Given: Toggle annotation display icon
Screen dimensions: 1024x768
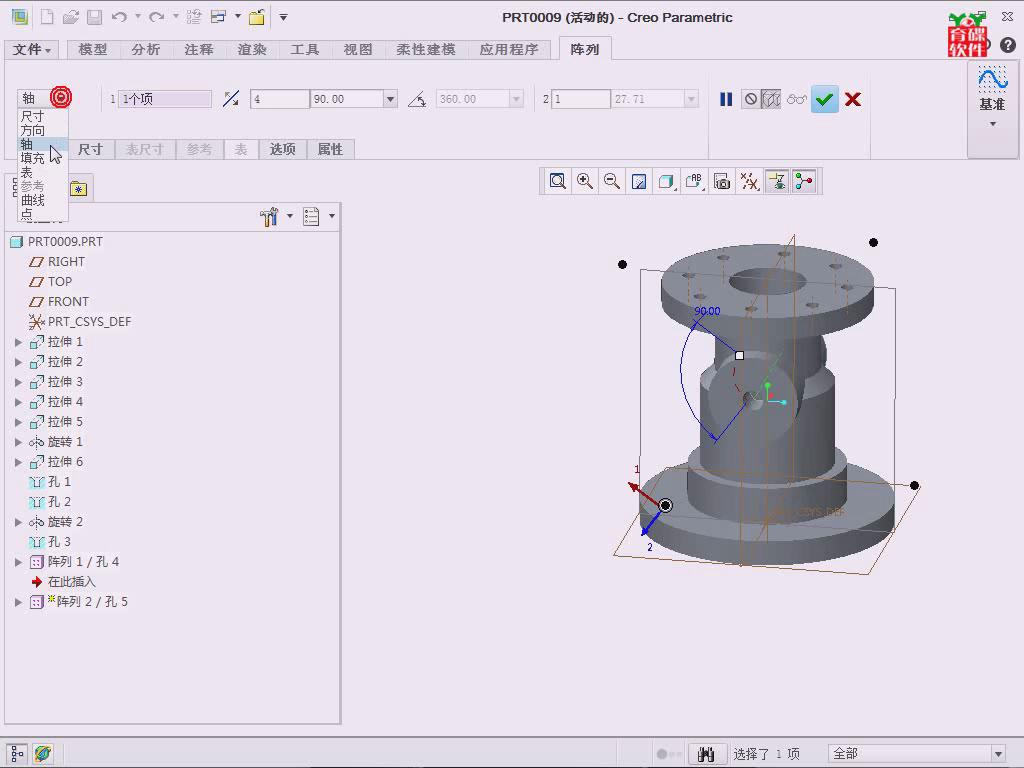Looking at the screenshot, I should [776, 181].
